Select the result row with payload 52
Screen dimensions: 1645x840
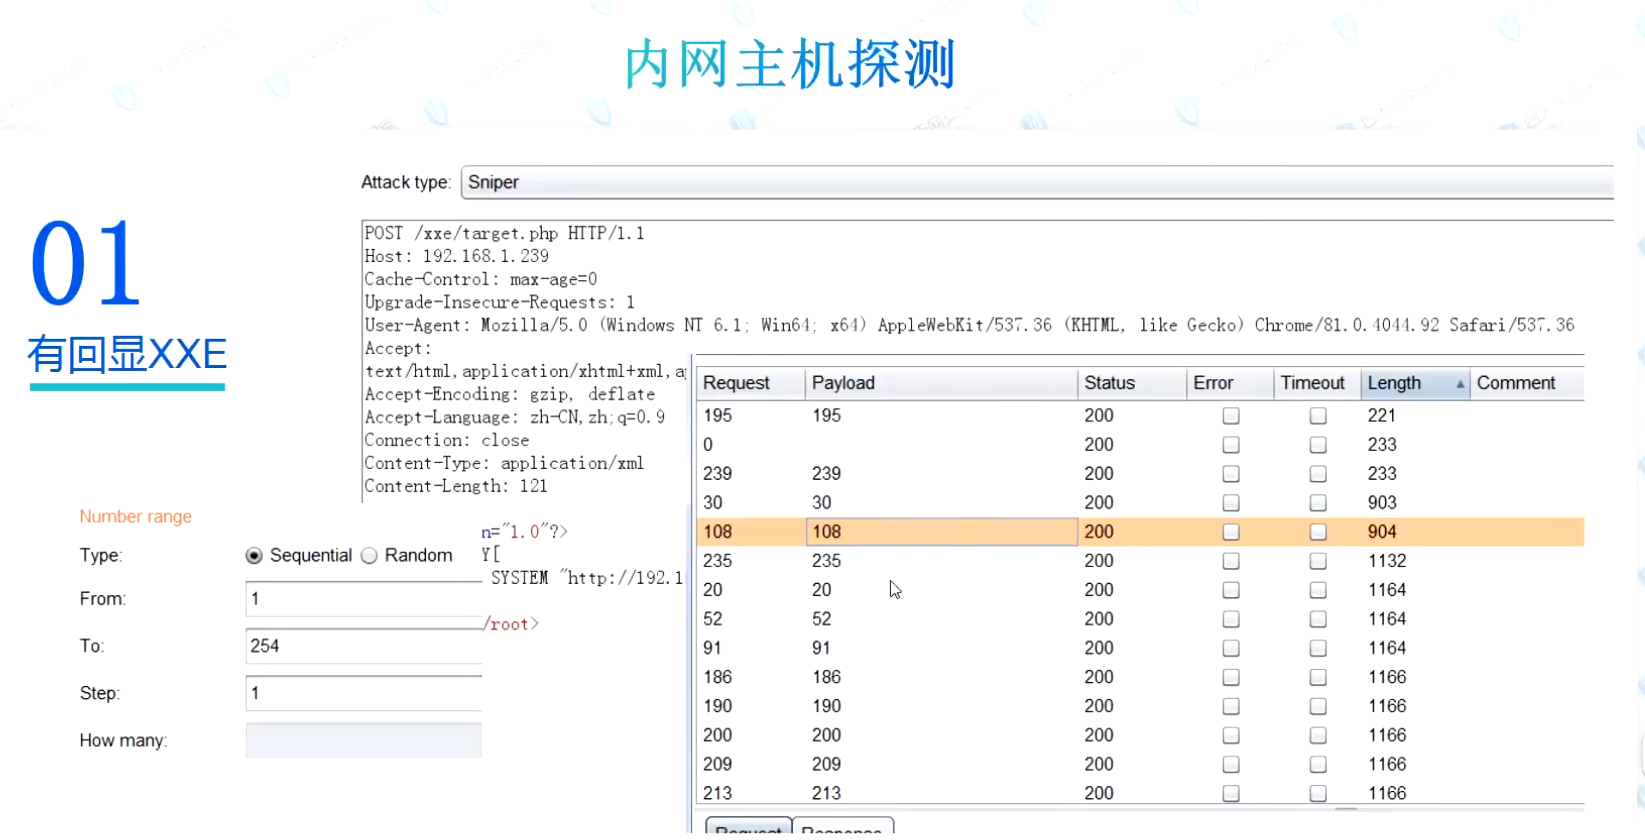click(1140, 619)
